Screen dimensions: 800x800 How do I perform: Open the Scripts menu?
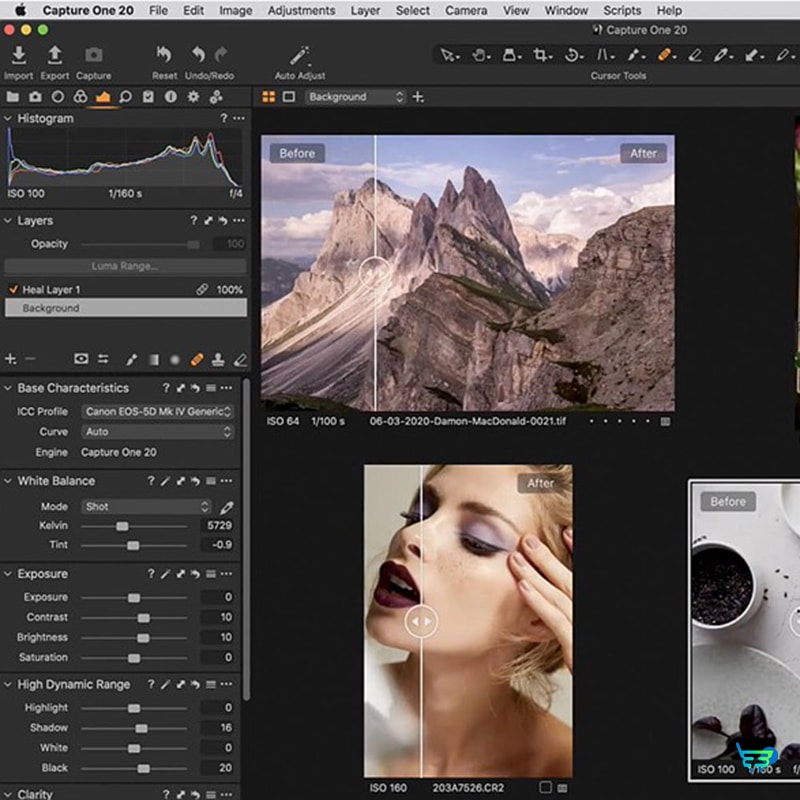click(622, 10)
